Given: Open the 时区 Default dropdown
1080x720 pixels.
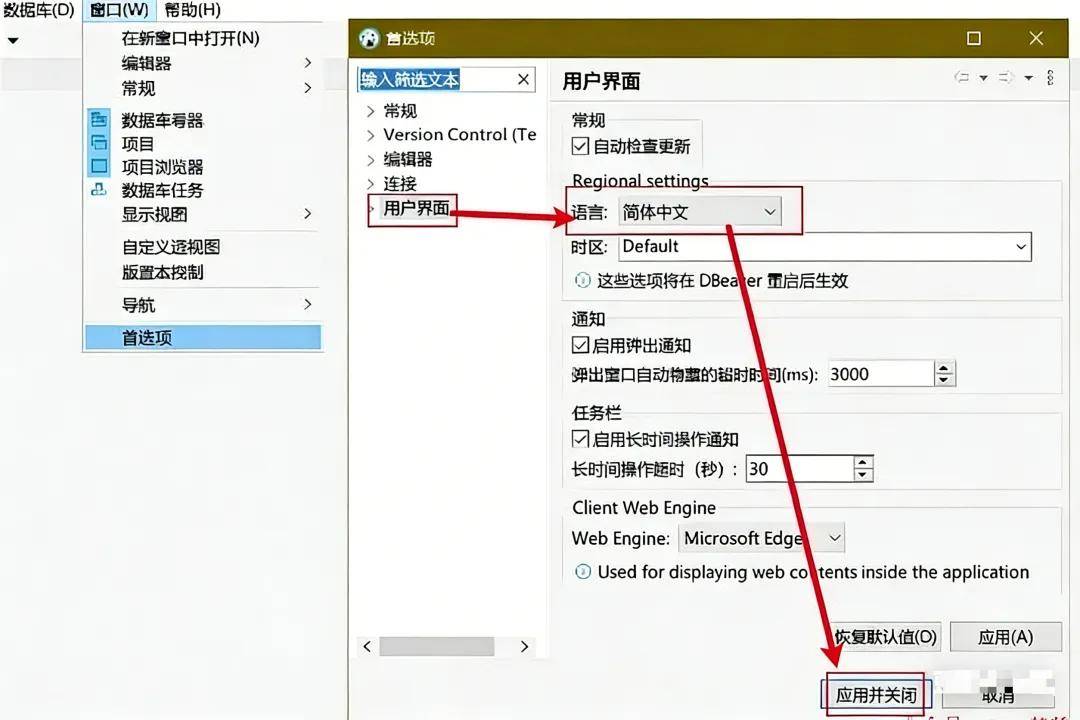Looking at the screenshot, I should pos(825,246).
